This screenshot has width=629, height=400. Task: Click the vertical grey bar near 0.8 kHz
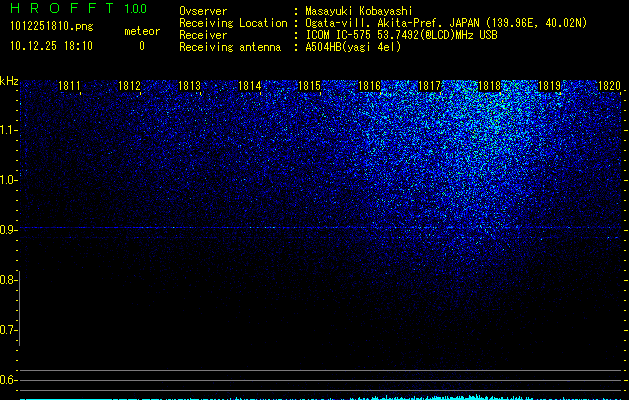[x=19, y=308]
